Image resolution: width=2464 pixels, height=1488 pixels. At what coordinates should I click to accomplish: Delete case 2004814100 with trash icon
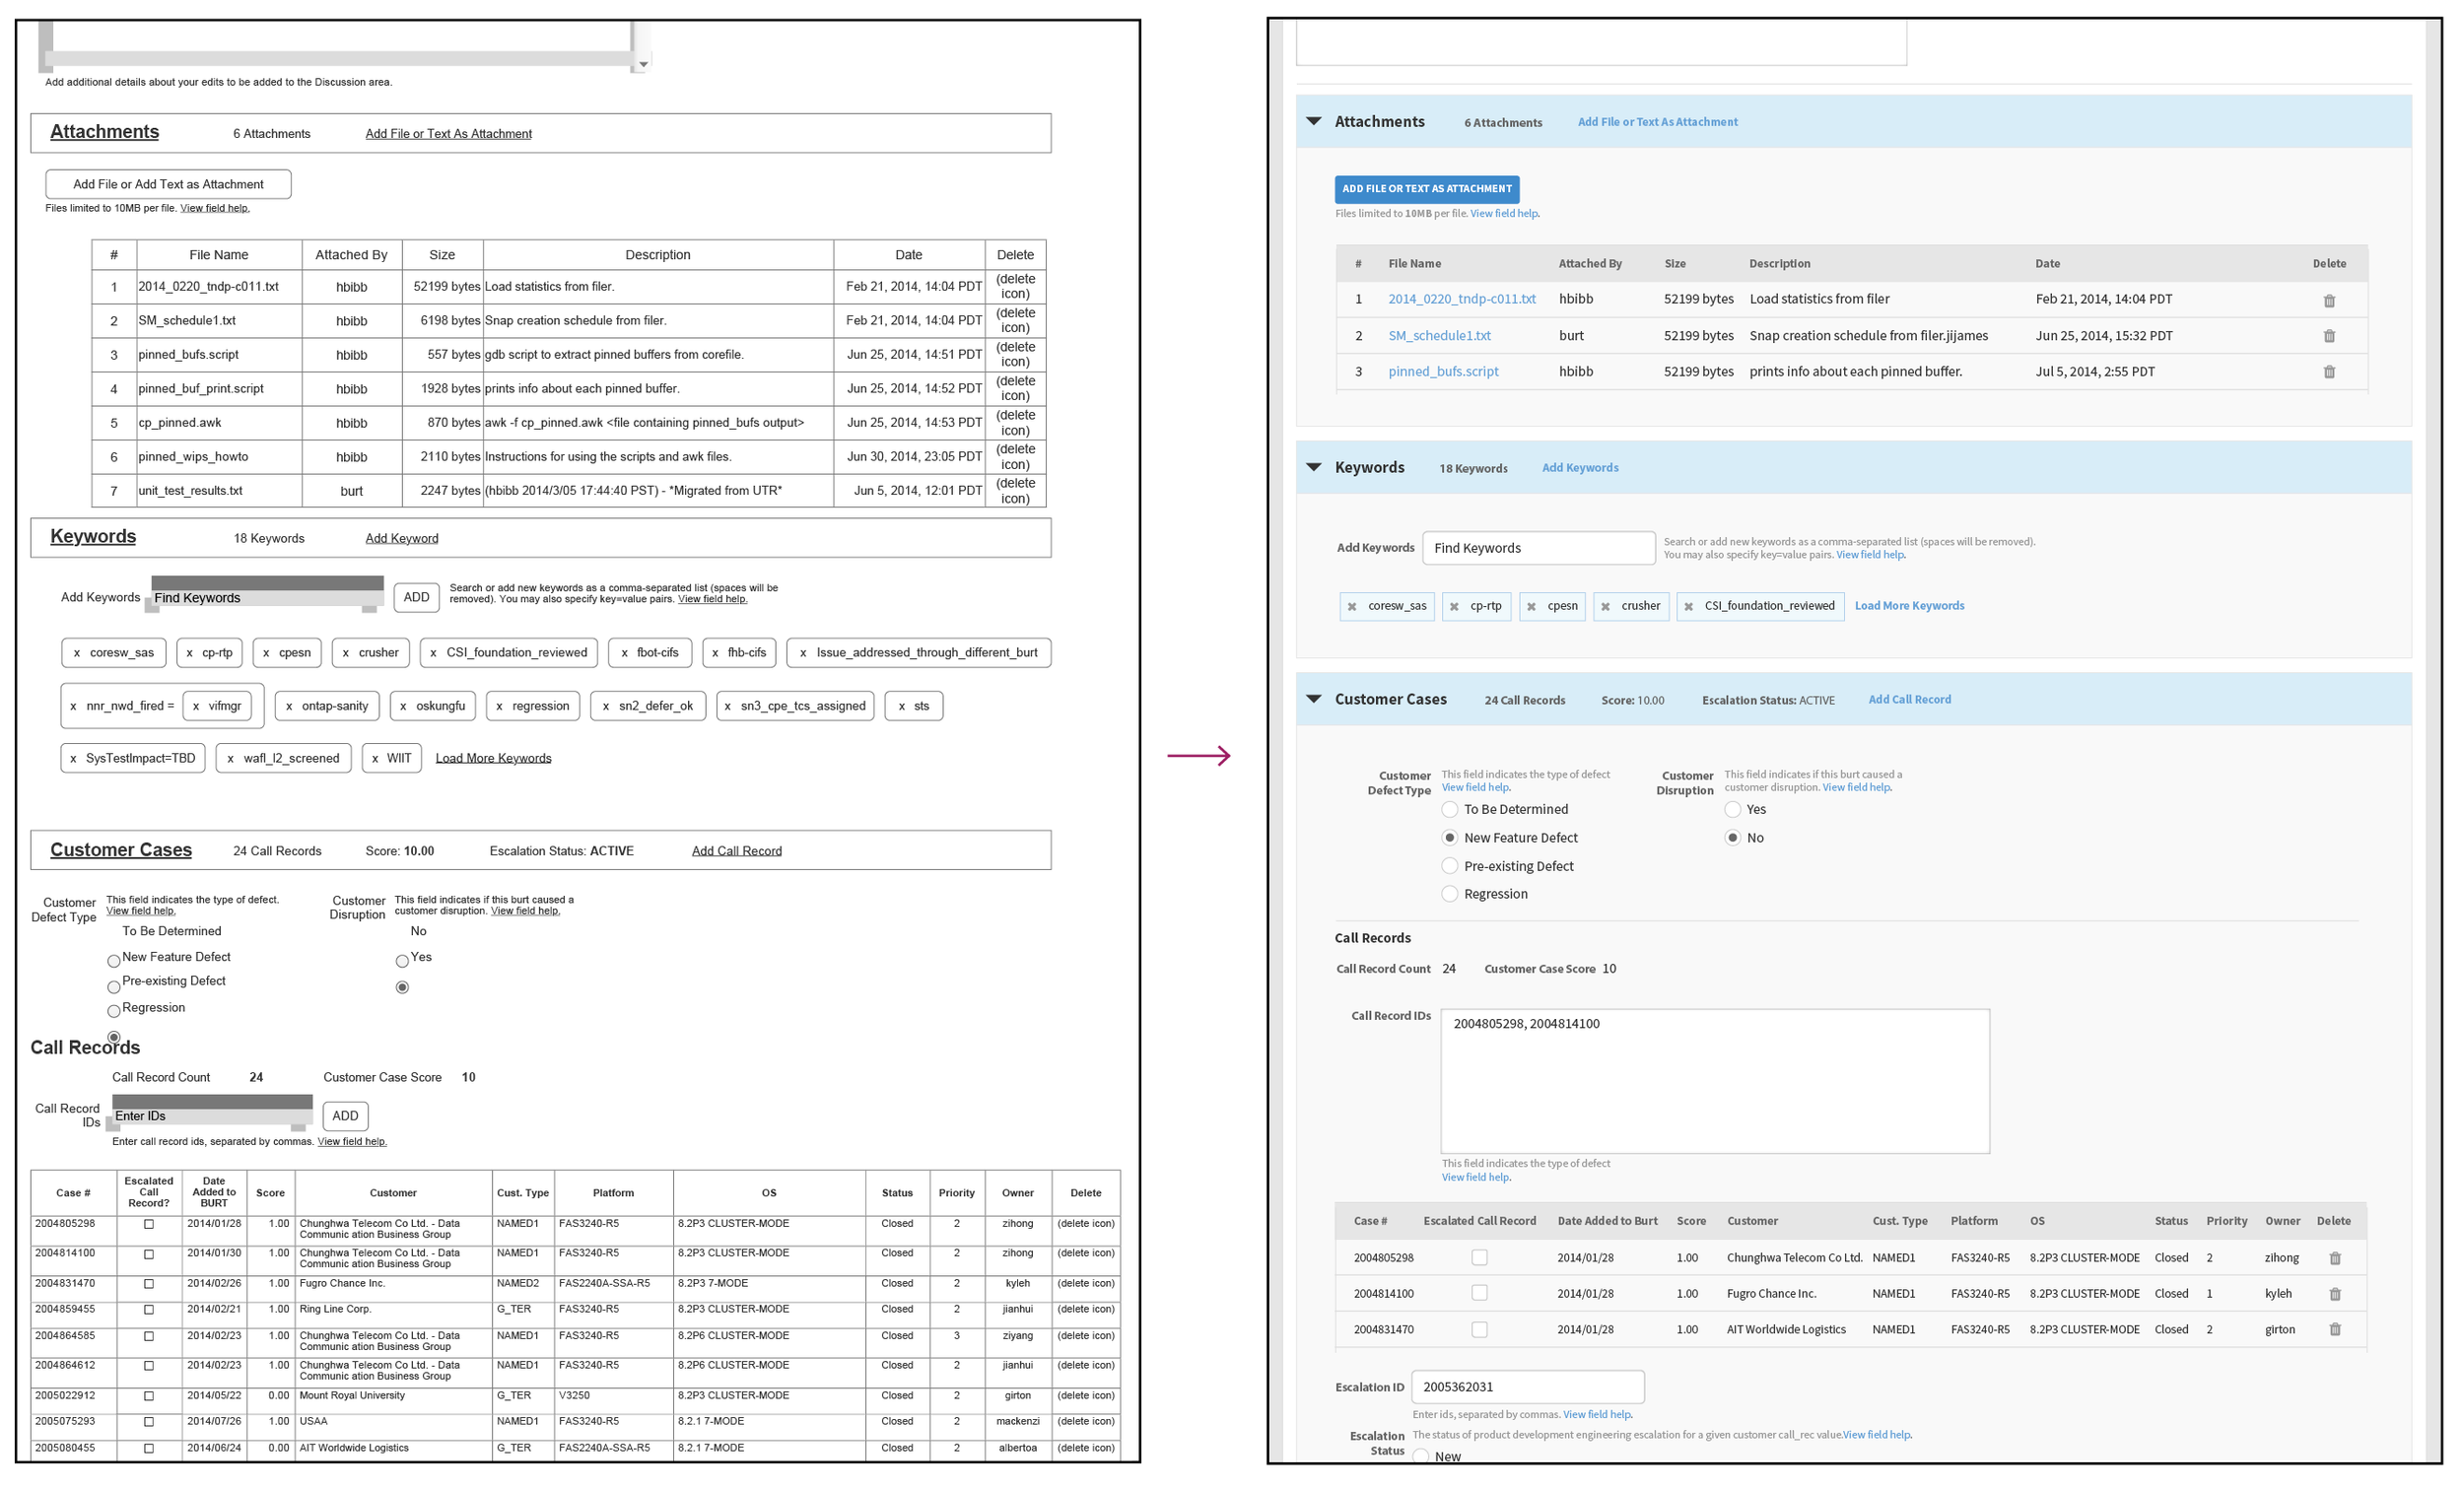(2334, 1294)
